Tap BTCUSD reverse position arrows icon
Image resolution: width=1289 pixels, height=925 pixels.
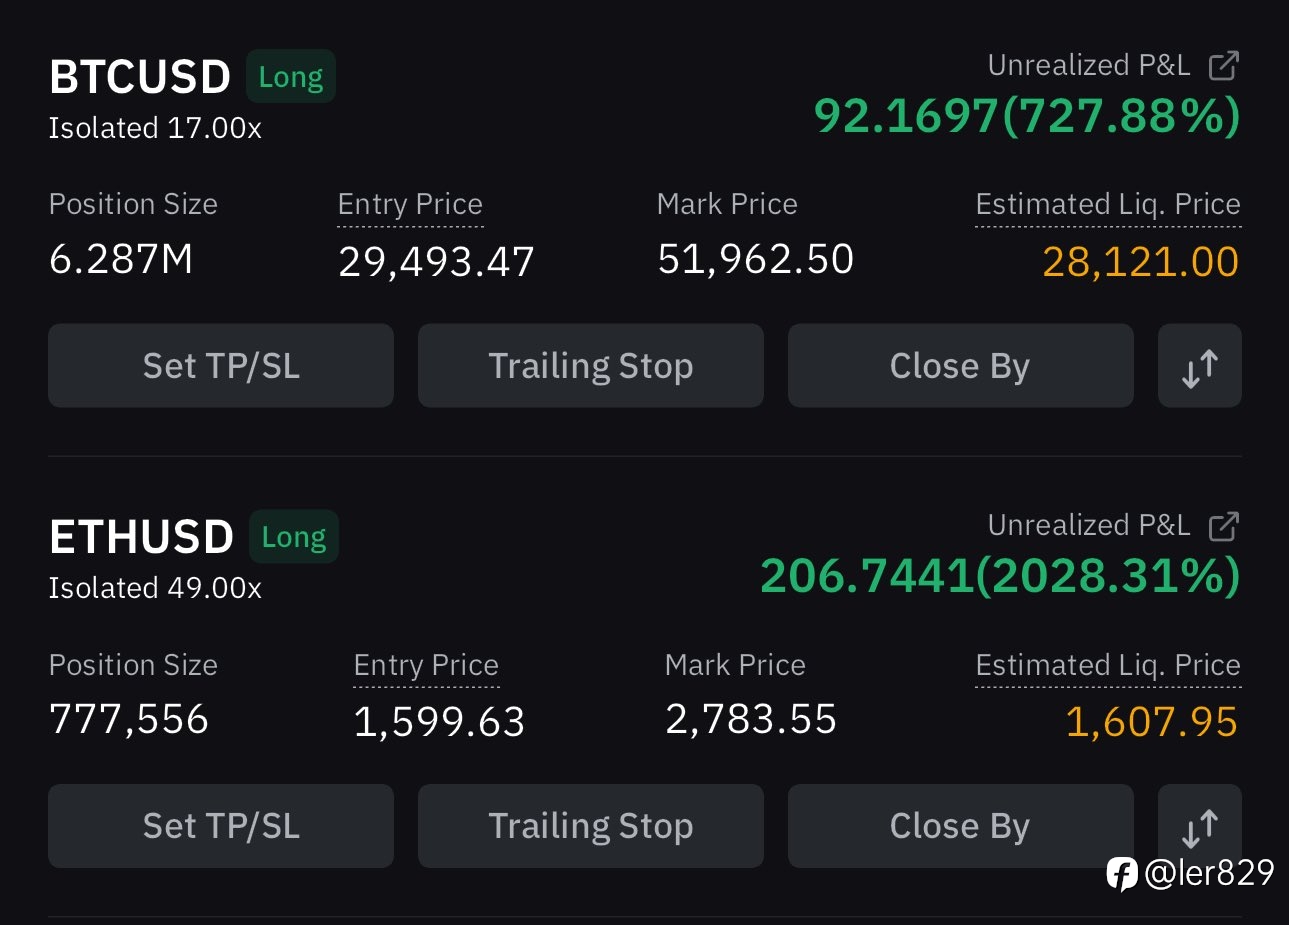click(1199, 366)
